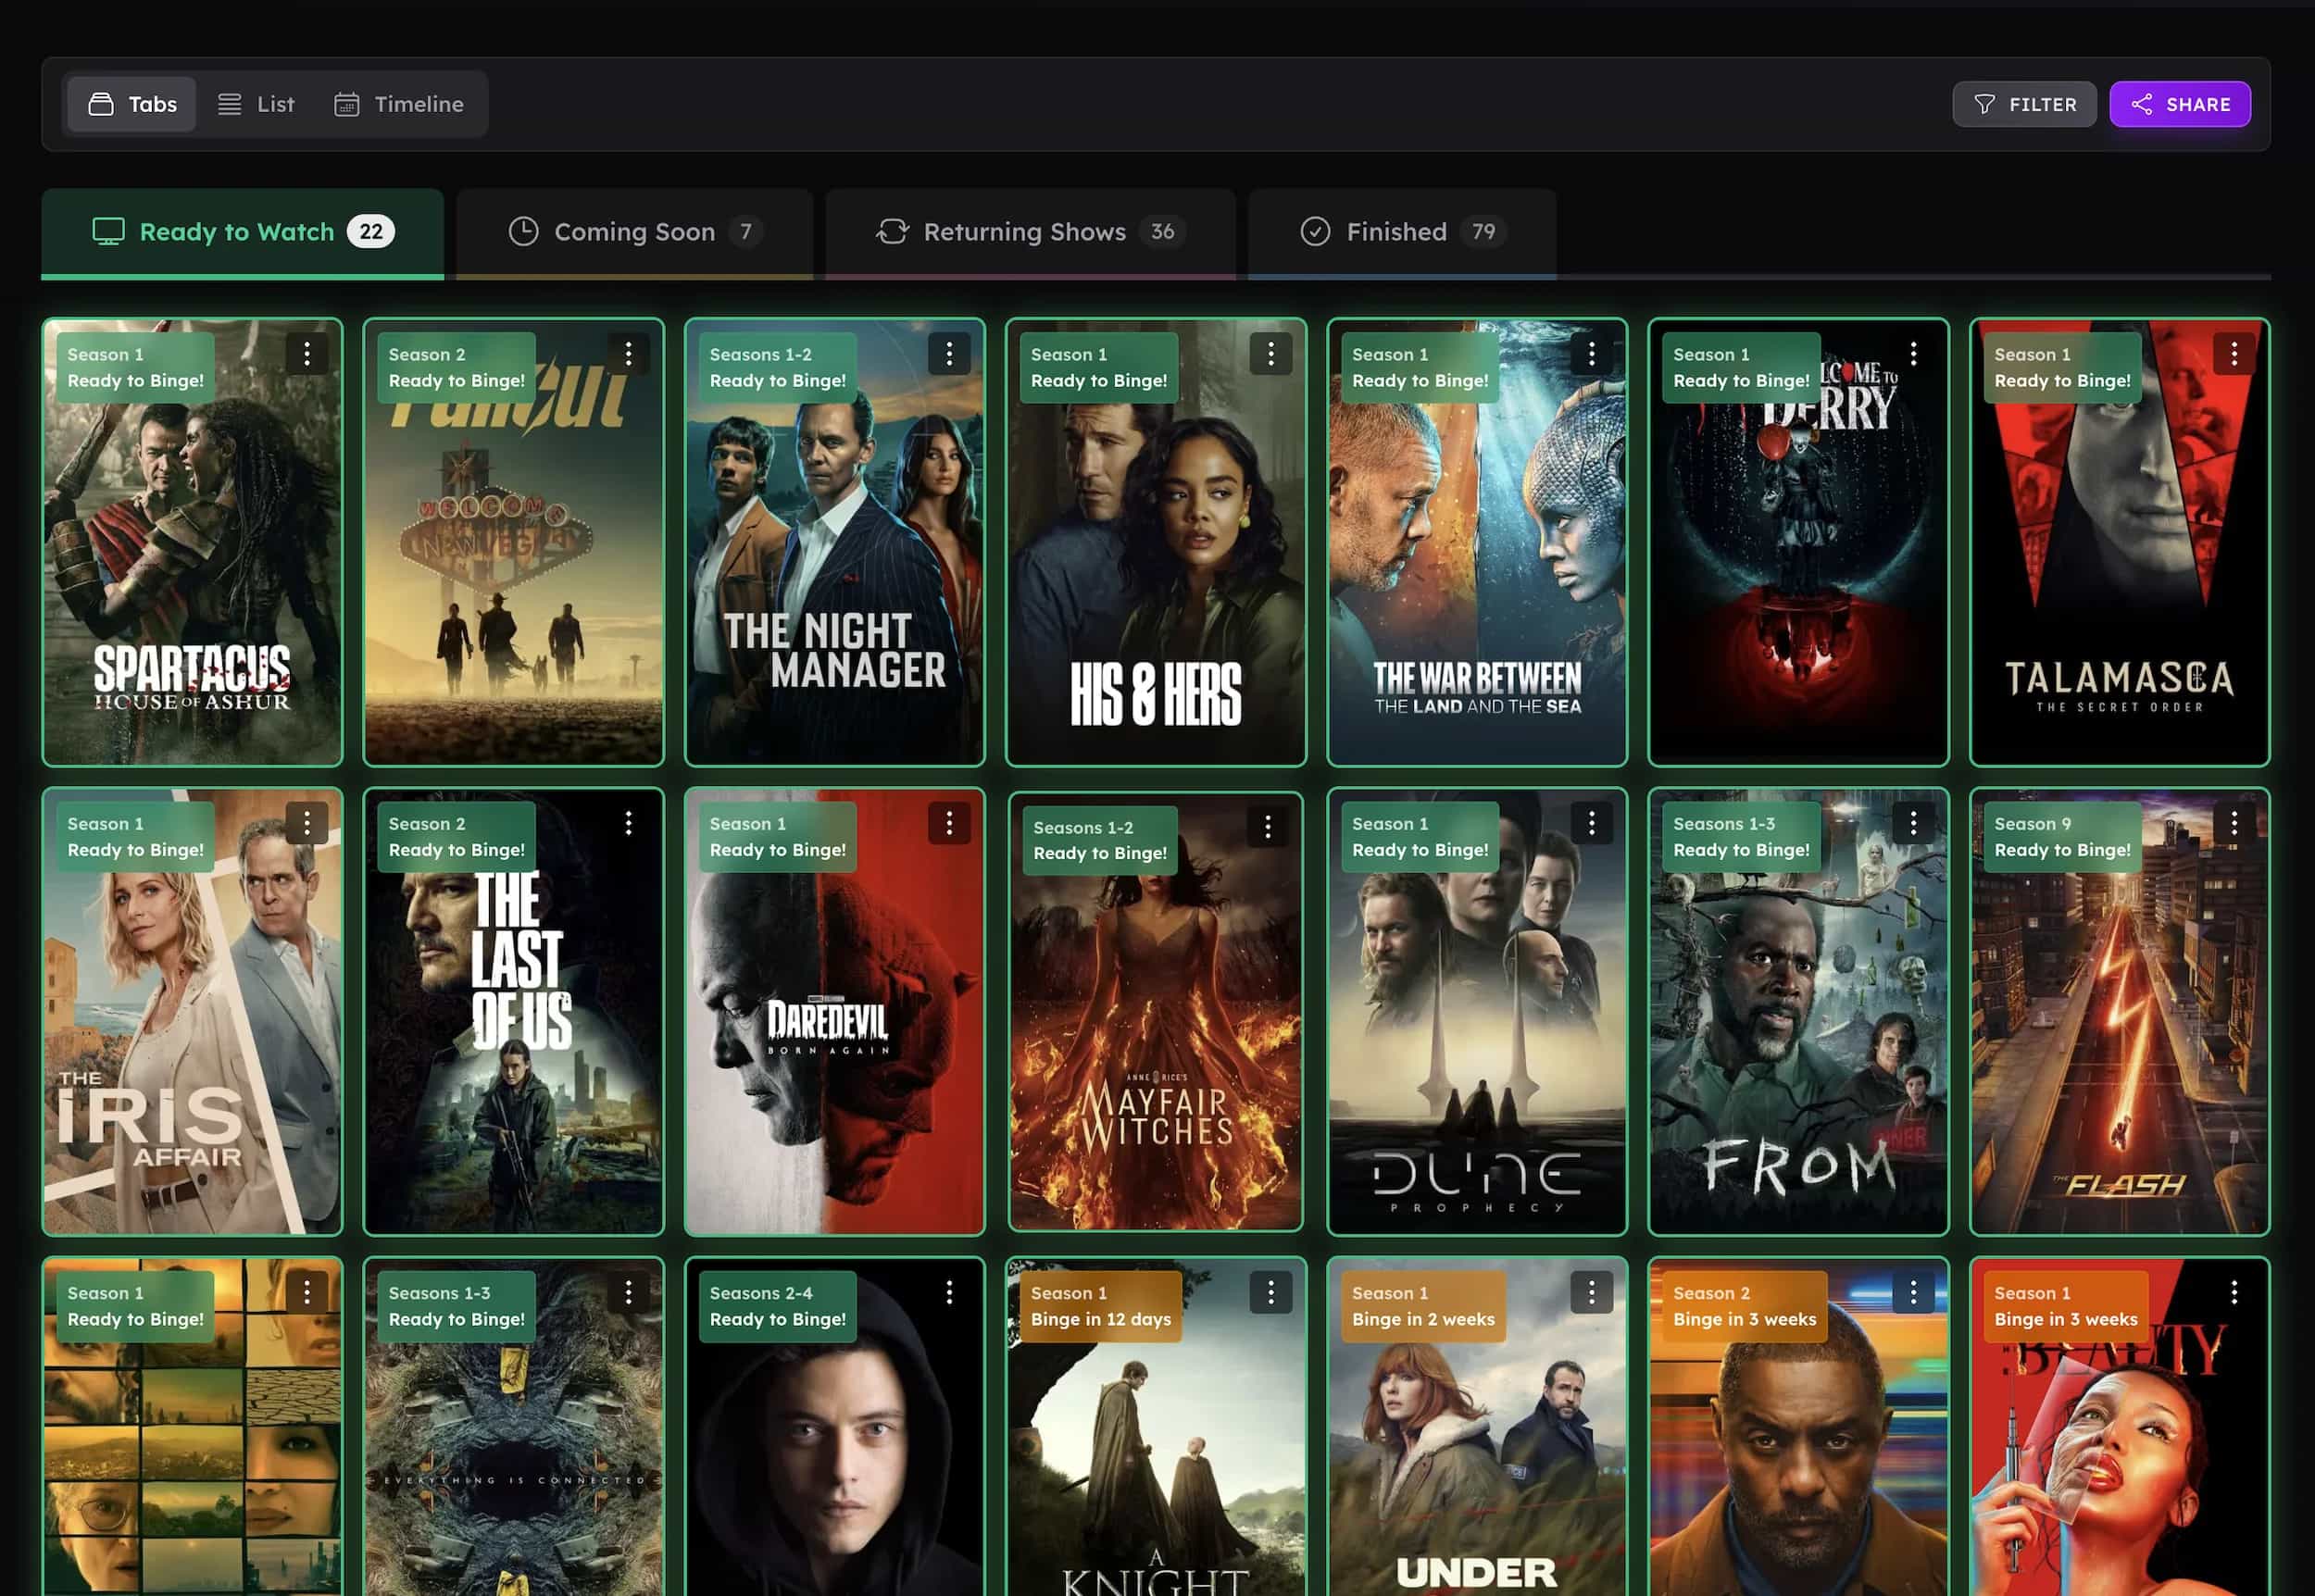Open dropdown menu on Daredevil Born Again card

[x=949, y=822]
